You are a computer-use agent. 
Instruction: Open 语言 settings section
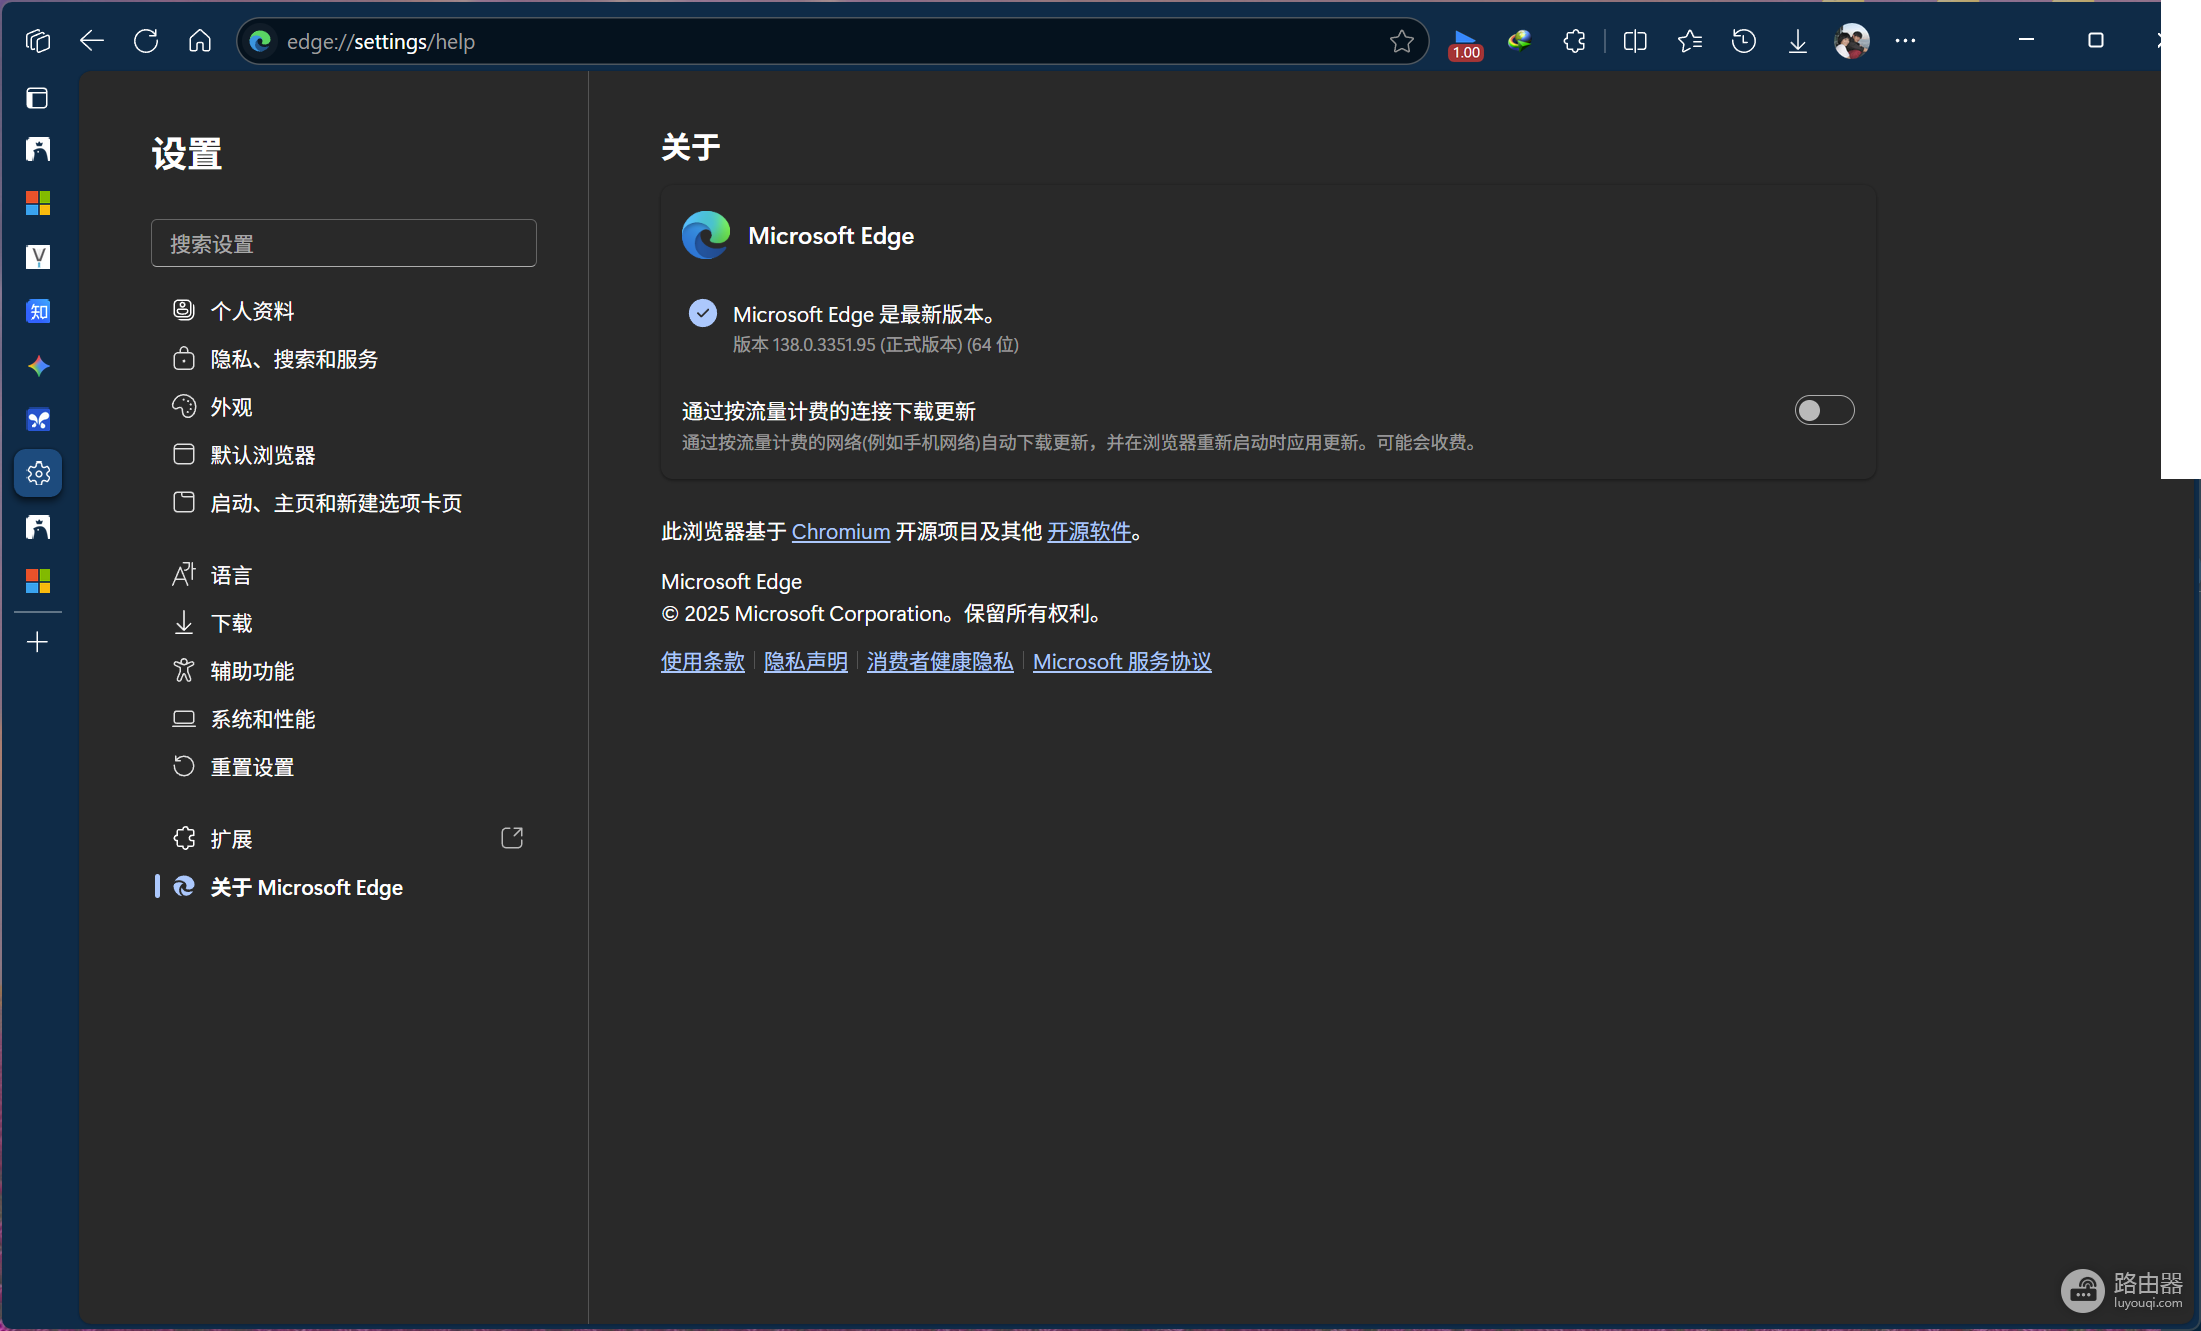tap(344, 575)
